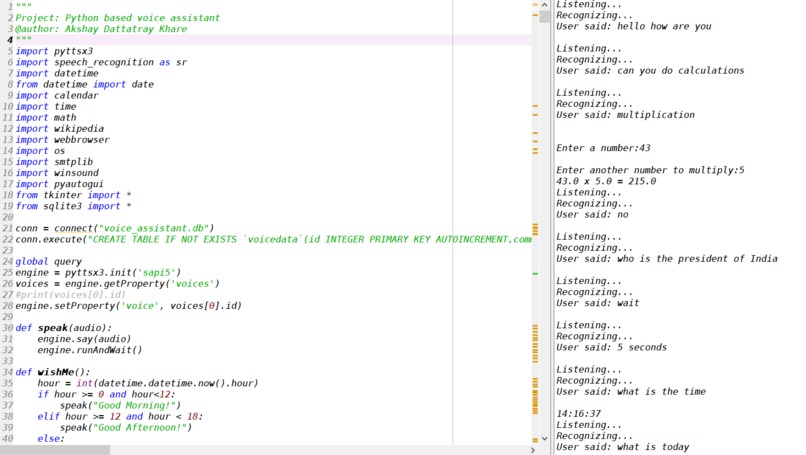The width and height of the screenshot is (806, 455).
Task: Click the pyttsx3.init('sapi5') line
Action: coord(98,272)
